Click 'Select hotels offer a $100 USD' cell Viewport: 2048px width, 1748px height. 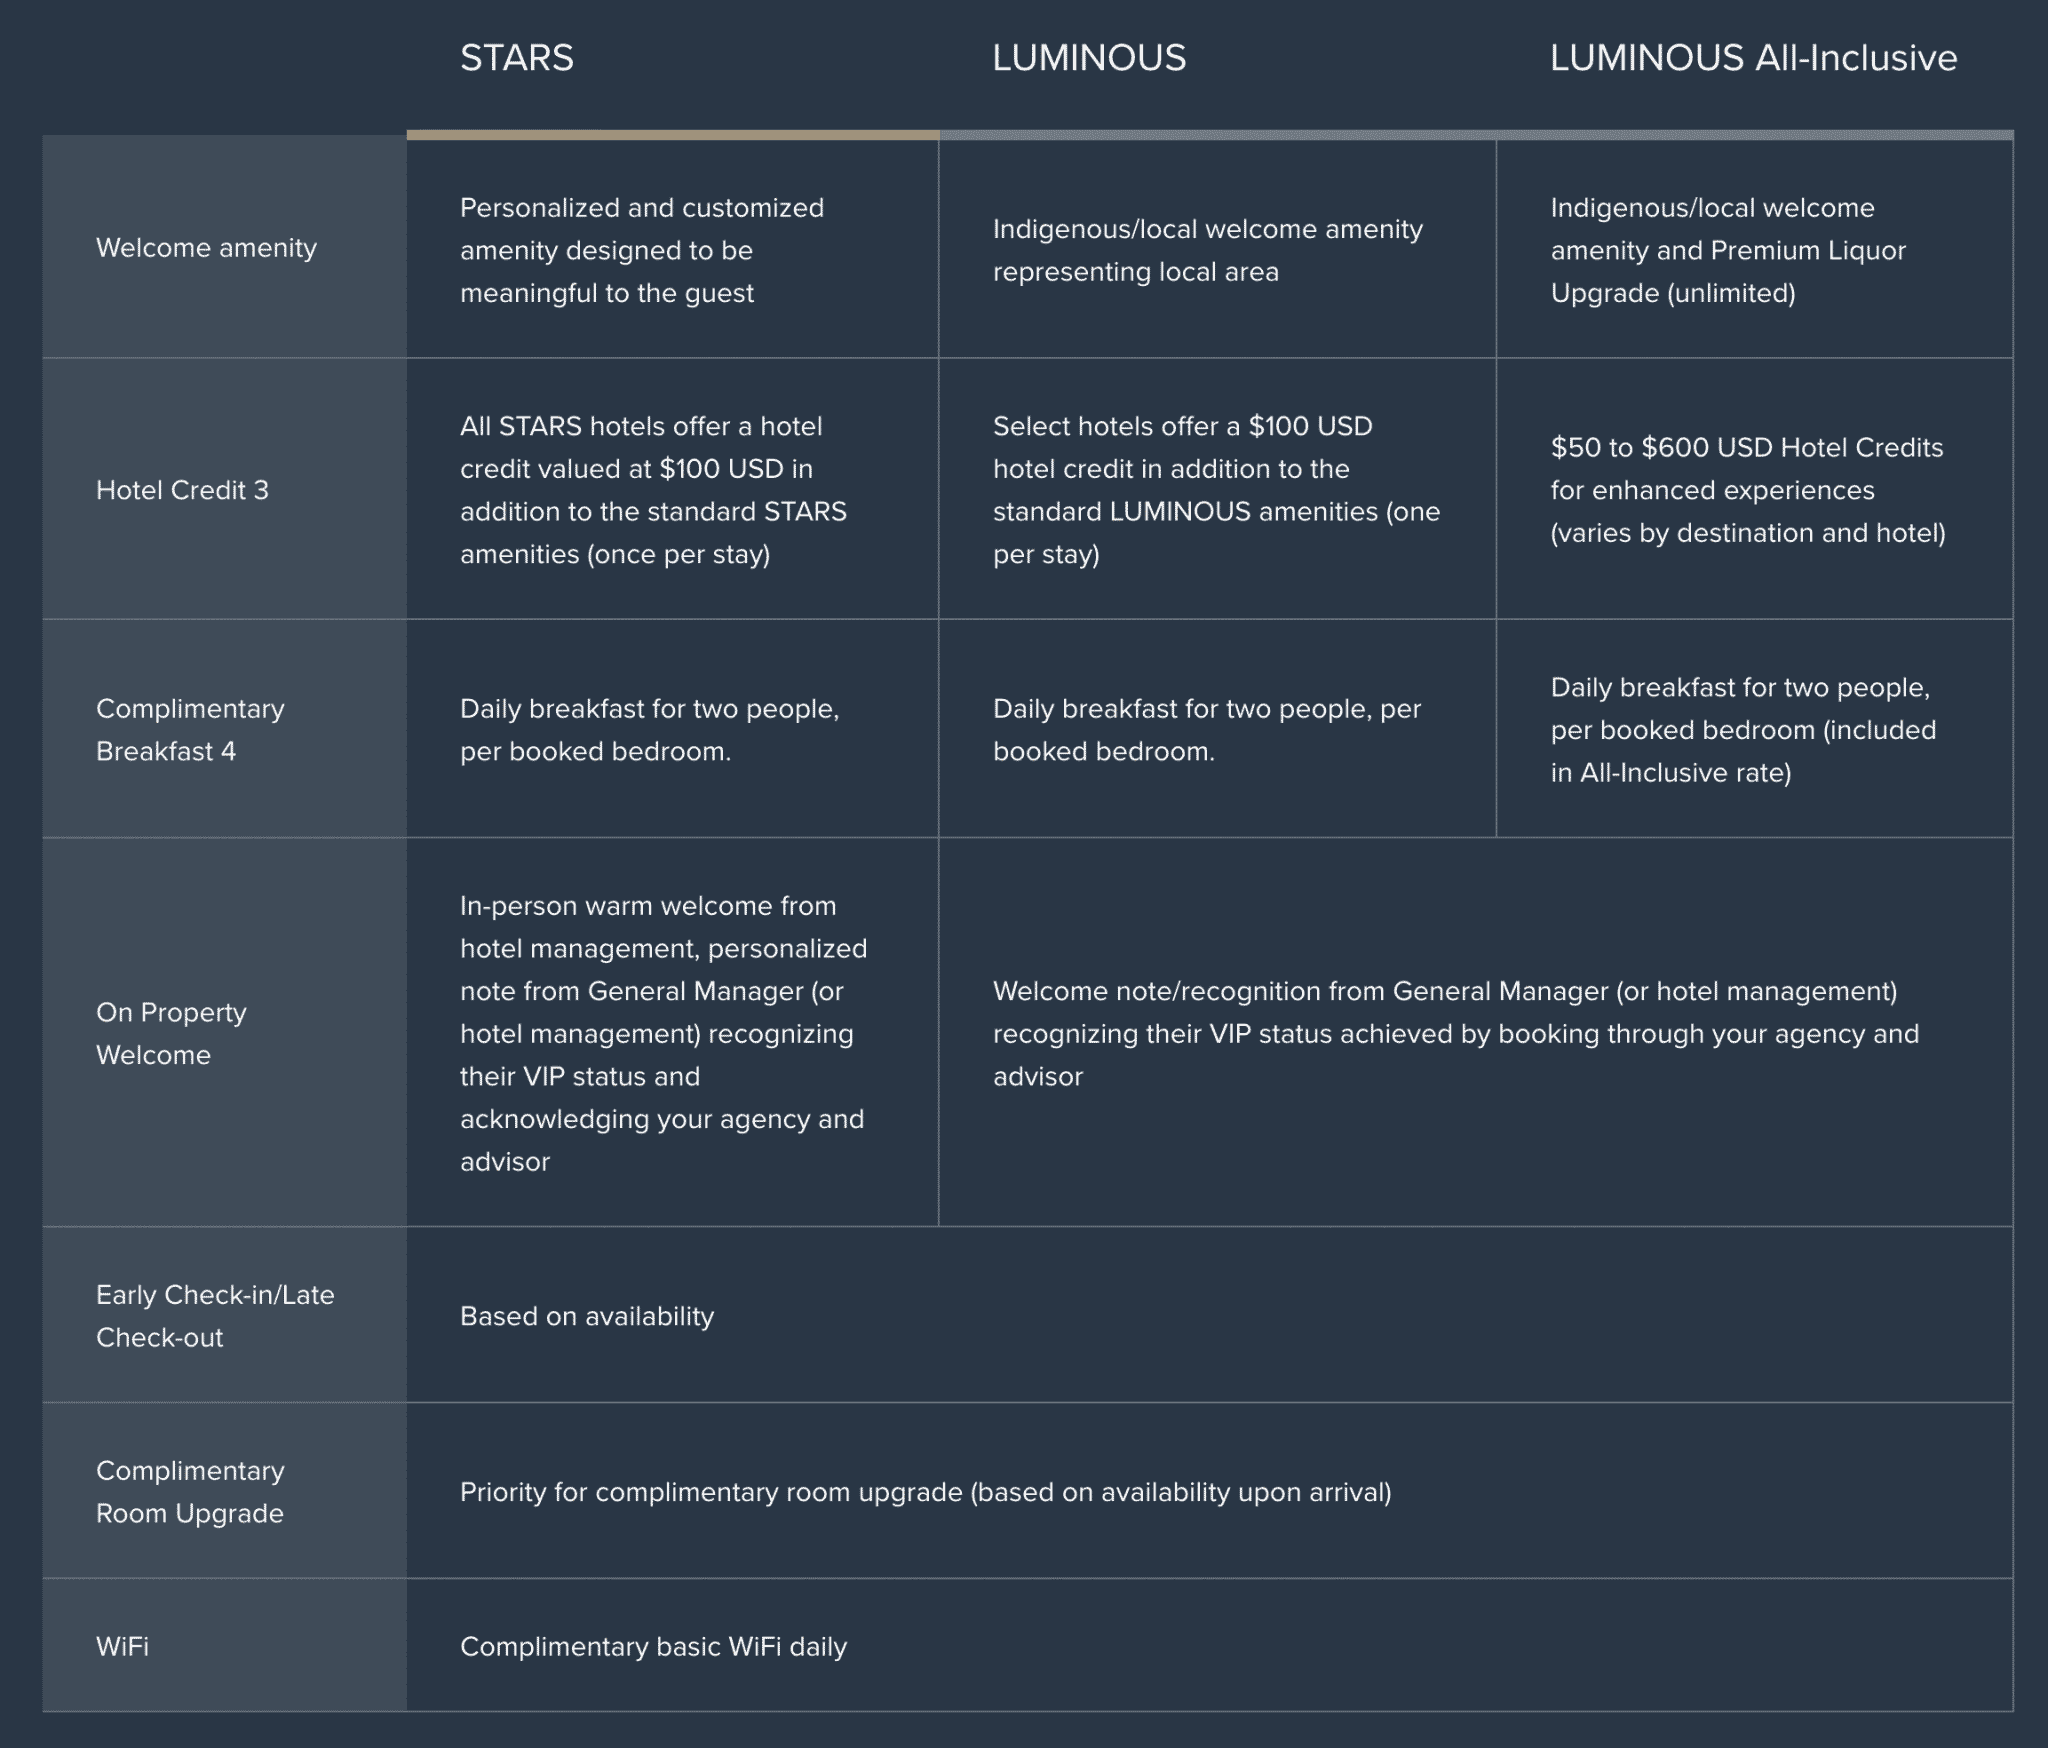click(x=1216, y=490)
